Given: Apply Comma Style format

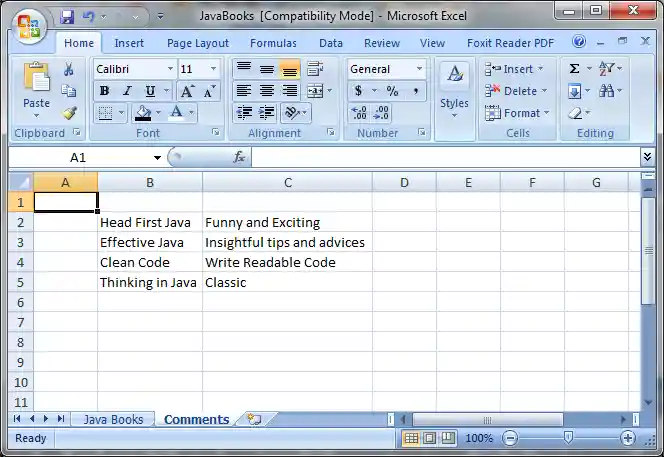Looking at the screenshot, I should tap(415, 91).
